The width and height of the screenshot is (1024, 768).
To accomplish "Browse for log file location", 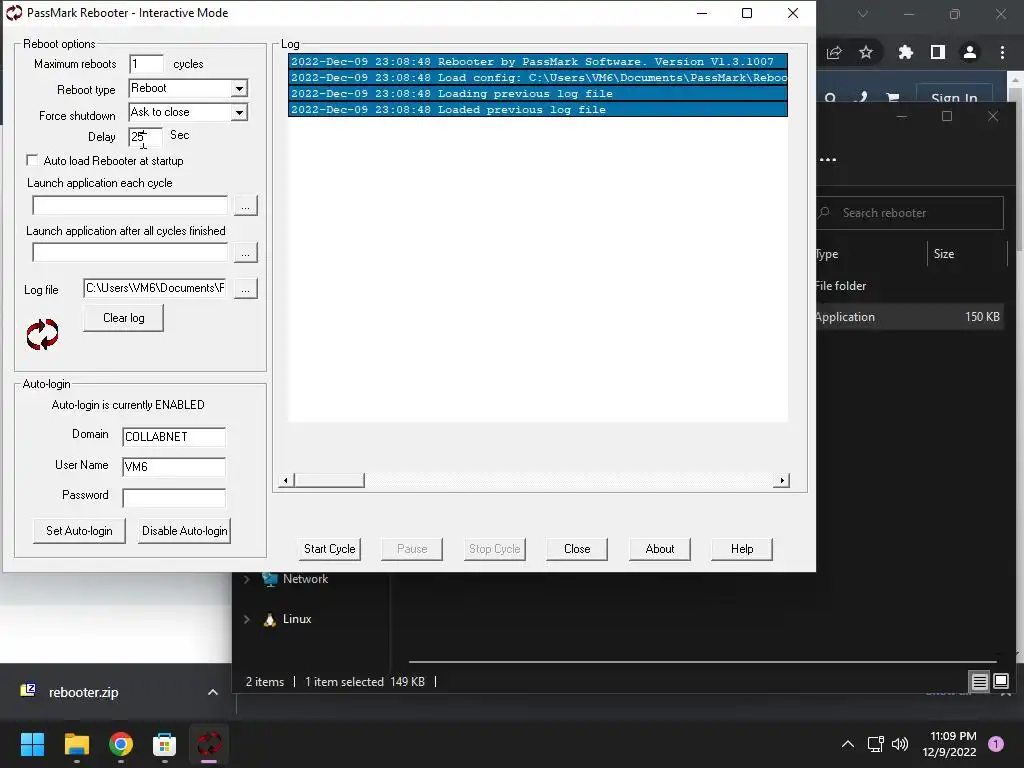I will (x=246, y=288).
